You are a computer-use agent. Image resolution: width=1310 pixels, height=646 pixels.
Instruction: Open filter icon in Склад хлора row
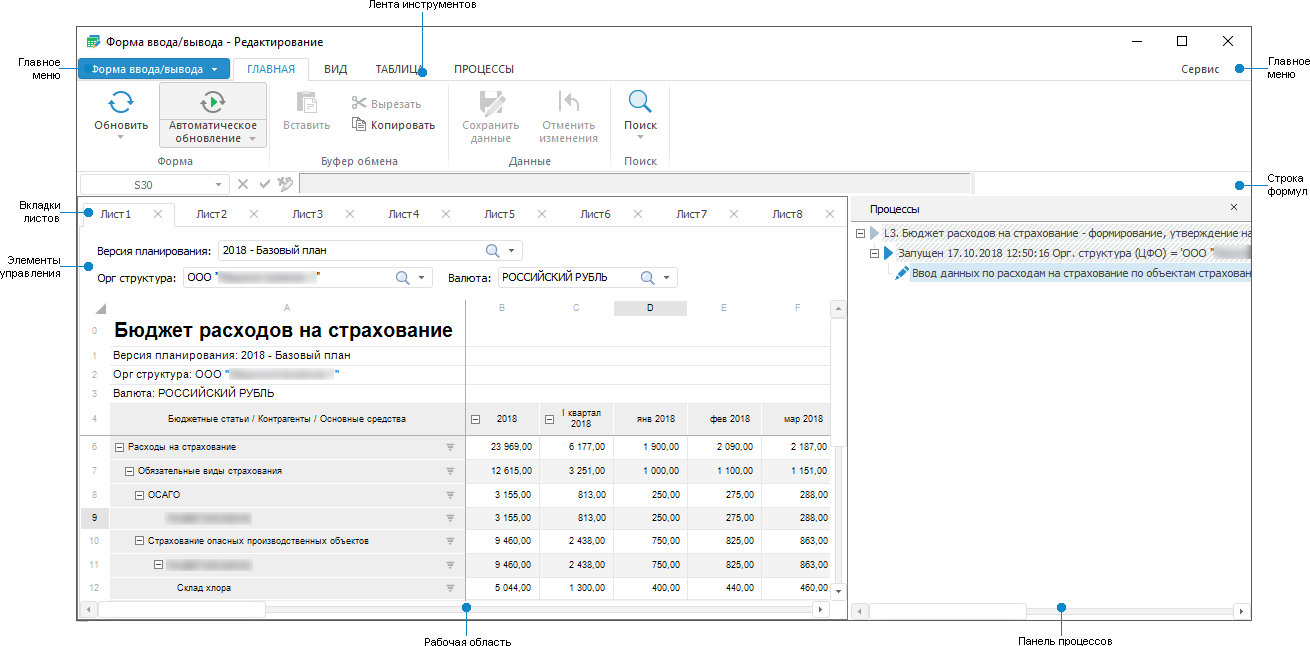tap(450, 588)
